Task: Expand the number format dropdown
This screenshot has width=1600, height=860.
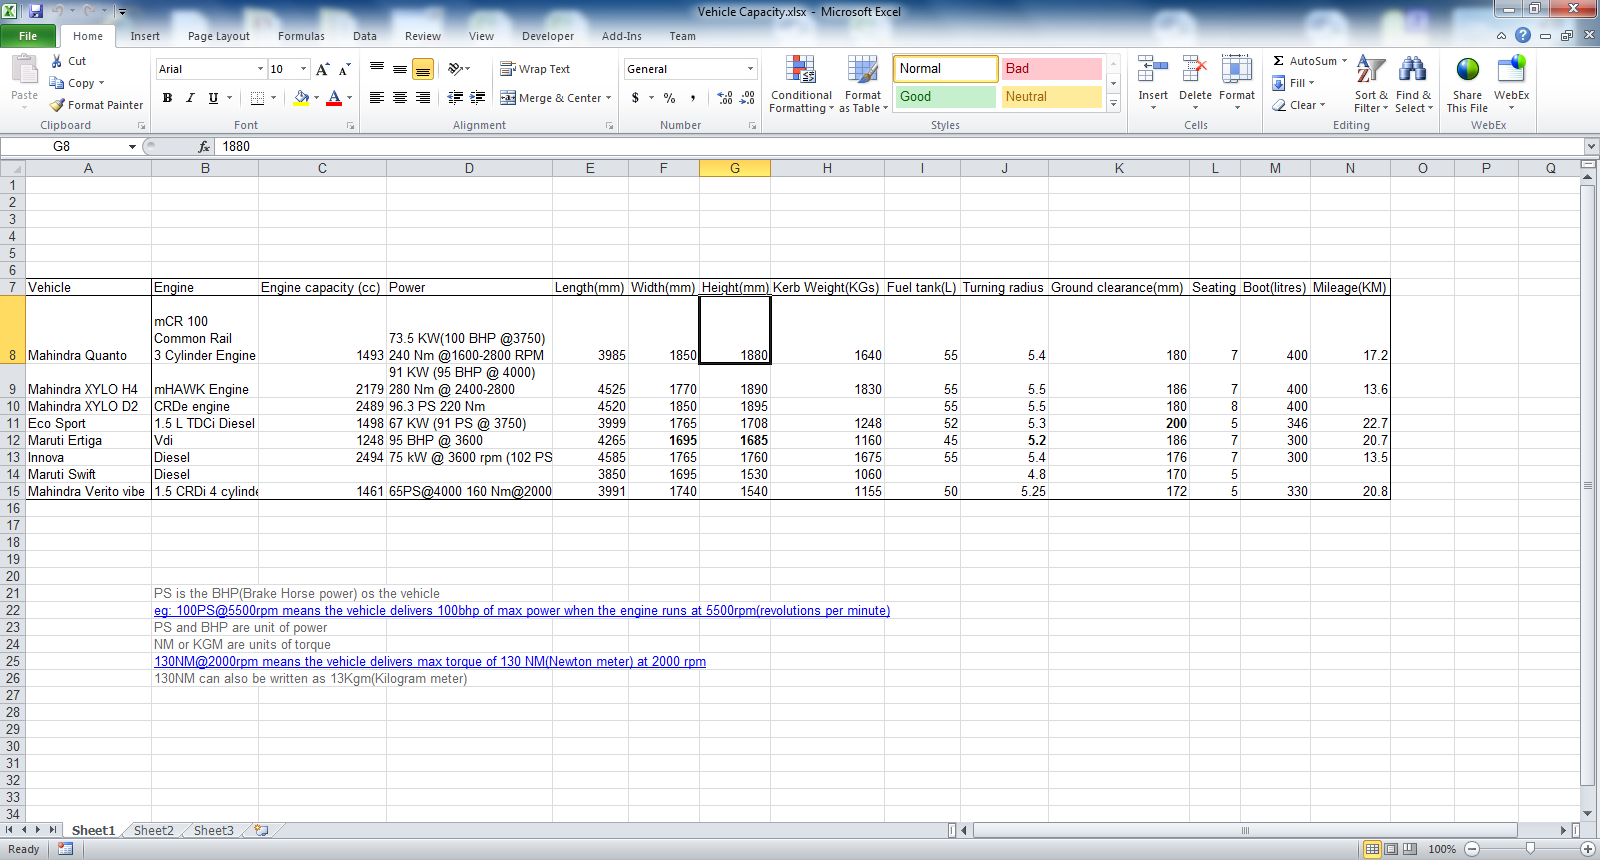Action: pyautogui.click(x=750, y=69)
